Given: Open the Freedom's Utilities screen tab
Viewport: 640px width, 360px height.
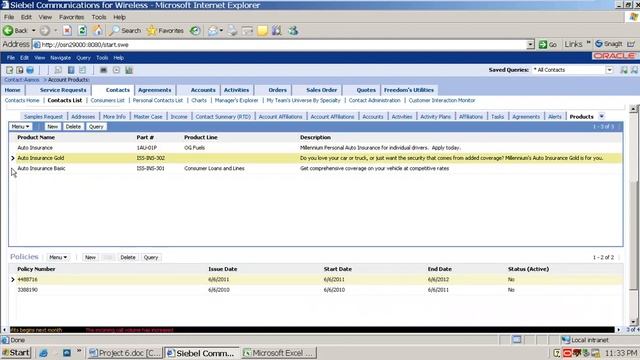Looking at the screenshot, I should point(409,90).
